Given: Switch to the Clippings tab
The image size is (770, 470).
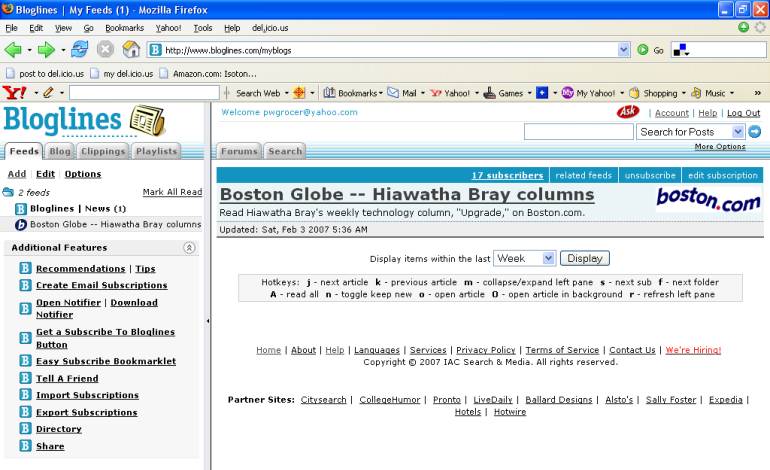Looking at the screenshot, I should point(103,151).
